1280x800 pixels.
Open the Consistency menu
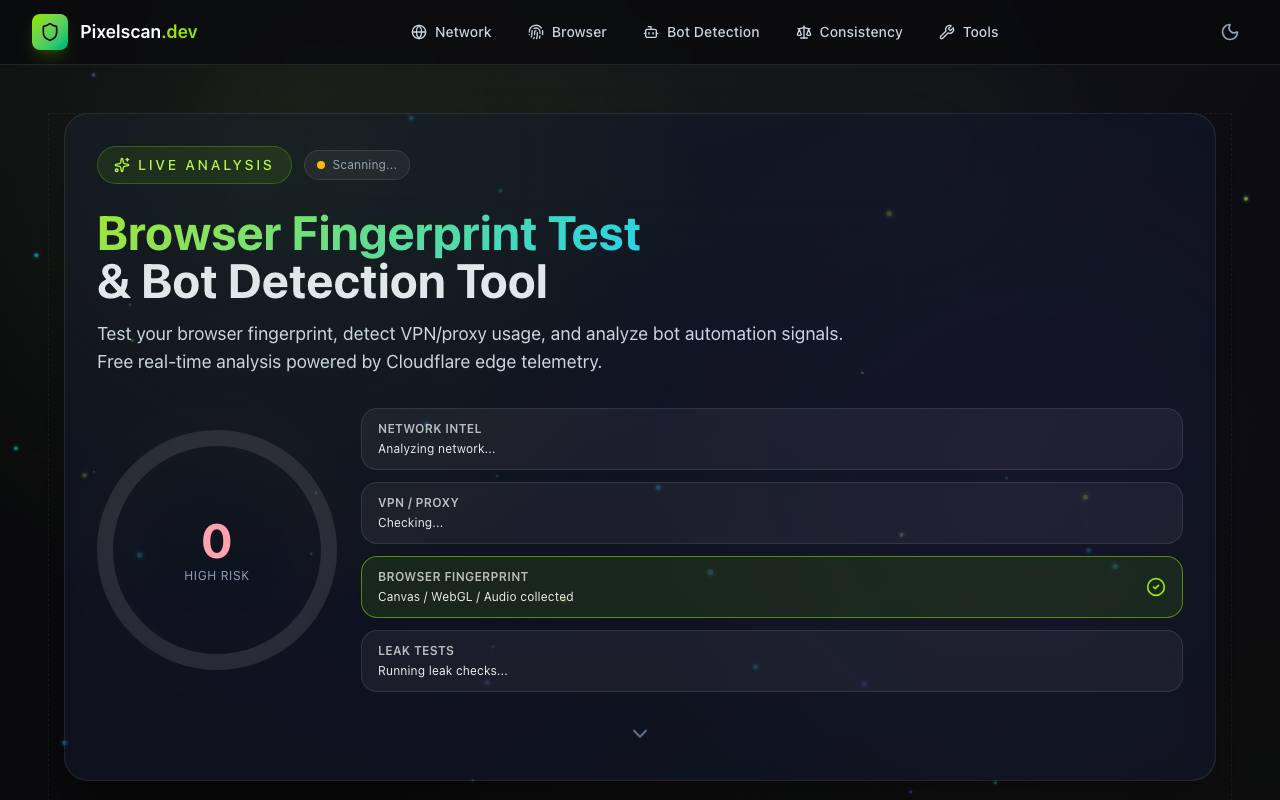849,32
